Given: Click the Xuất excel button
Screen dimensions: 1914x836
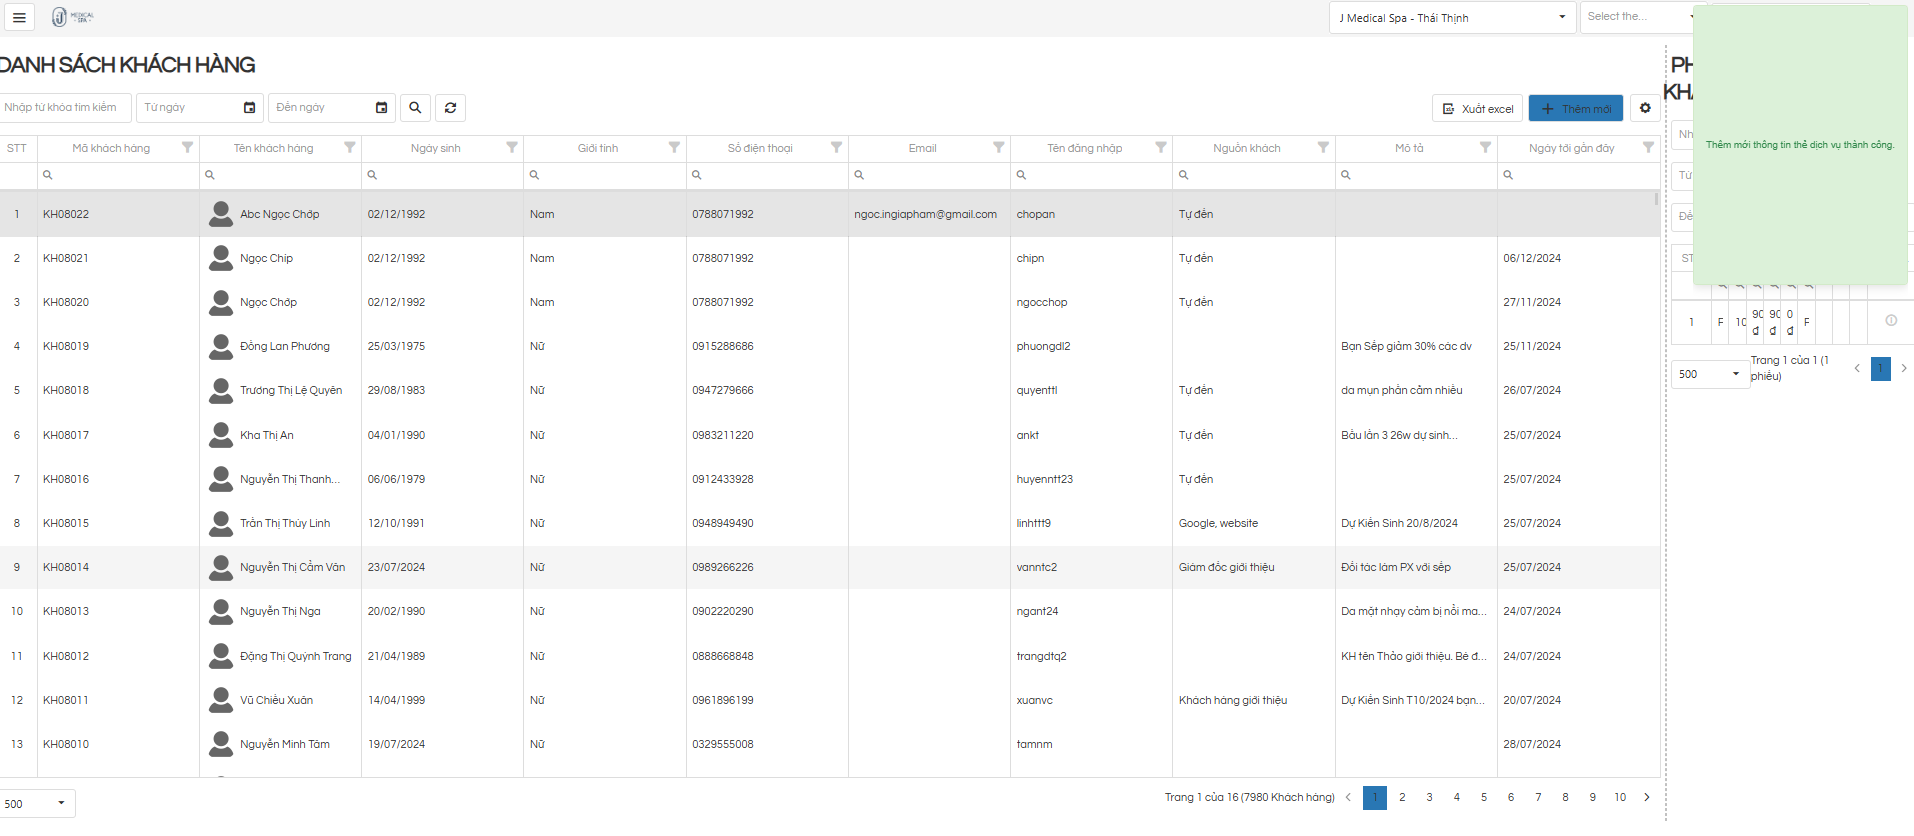Looking at the screenshot, I should click(1477, 109).
